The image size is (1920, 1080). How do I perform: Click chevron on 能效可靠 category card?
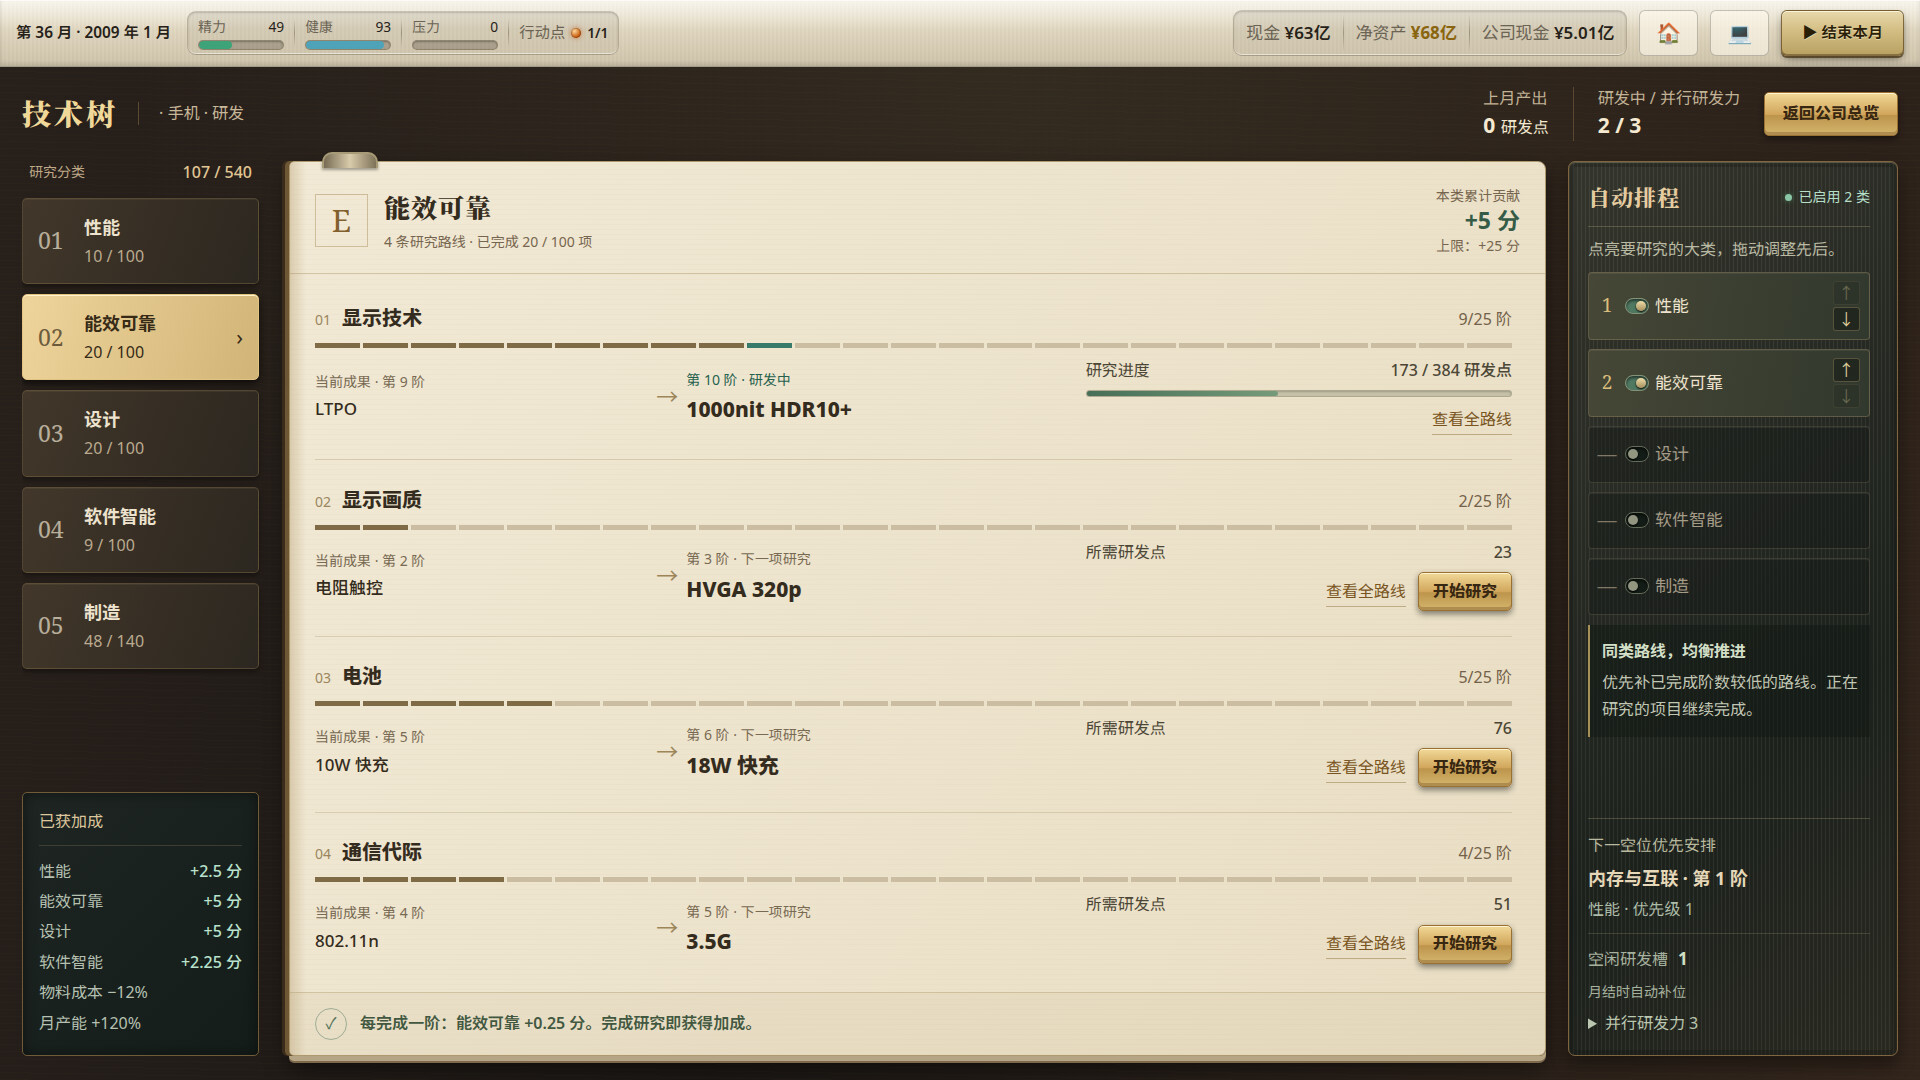click(x=239, y=339)
